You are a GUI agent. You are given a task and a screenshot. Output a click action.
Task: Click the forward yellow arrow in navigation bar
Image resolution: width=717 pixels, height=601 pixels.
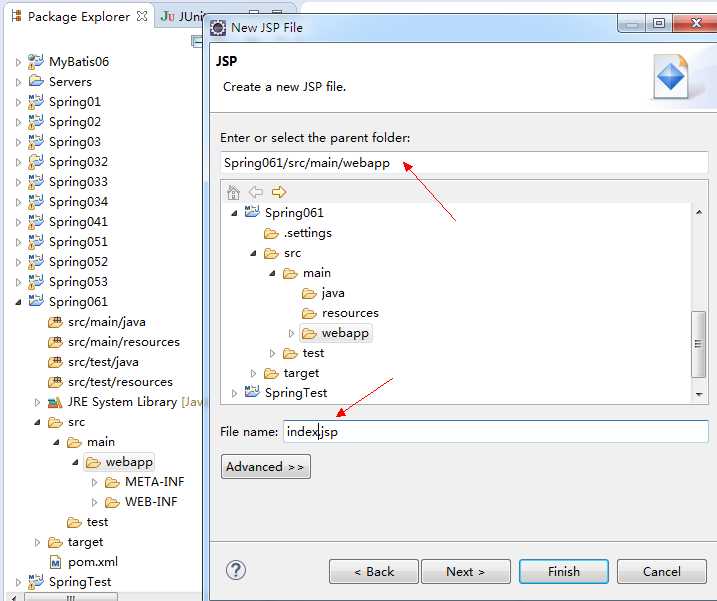click(278, 192)
